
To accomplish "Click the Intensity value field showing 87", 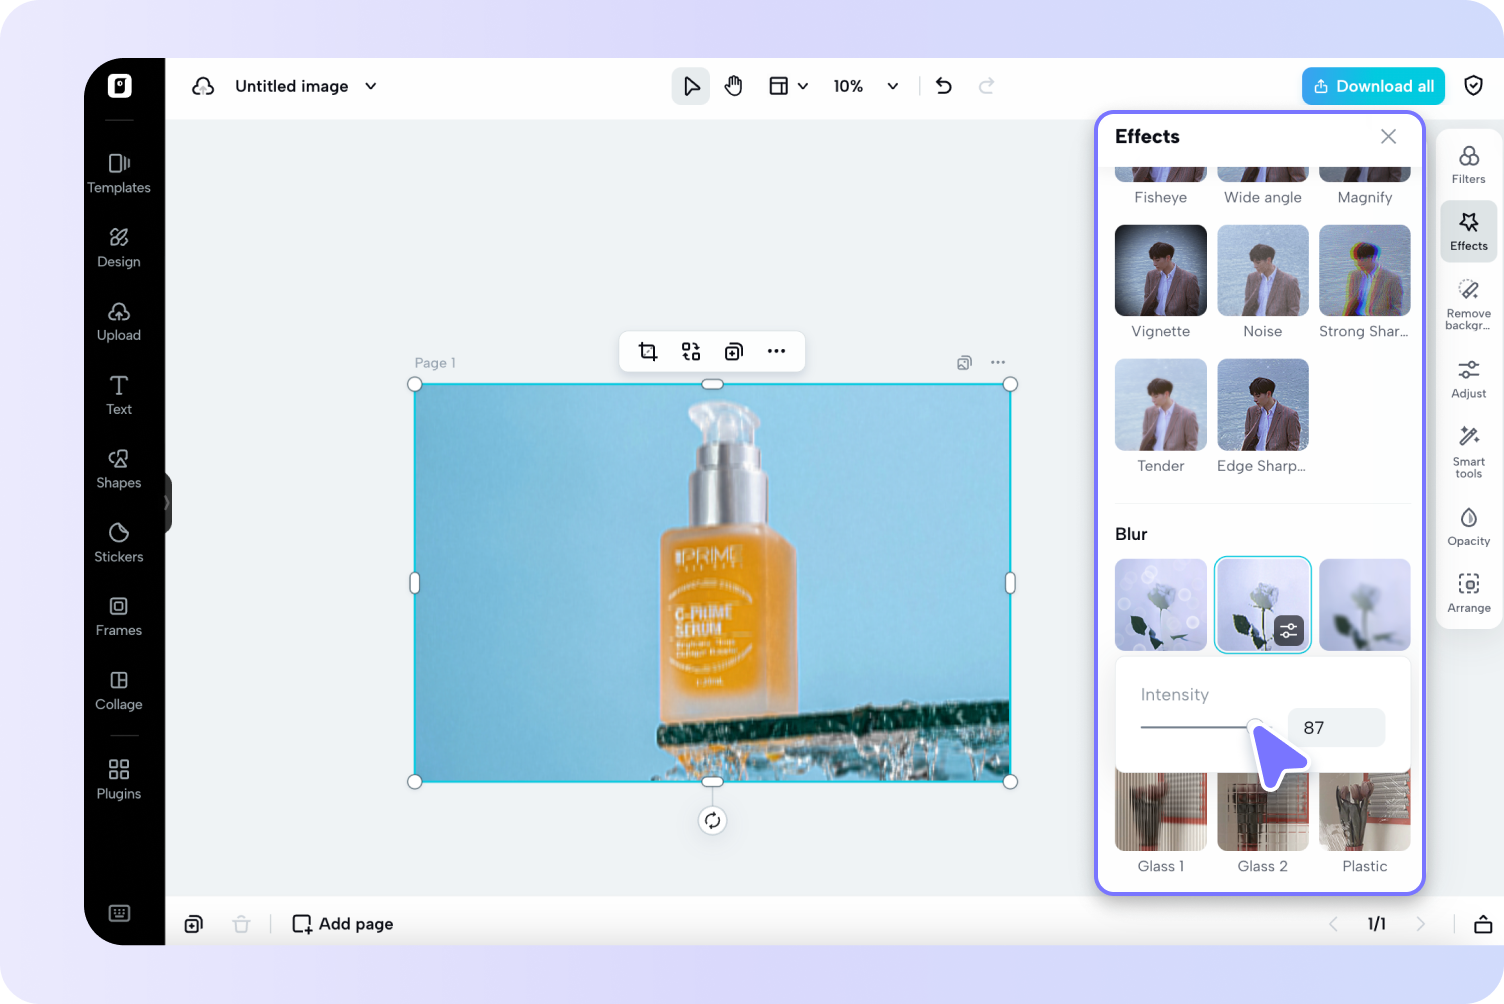I will pyautogui.click(x=1336, y=728).
